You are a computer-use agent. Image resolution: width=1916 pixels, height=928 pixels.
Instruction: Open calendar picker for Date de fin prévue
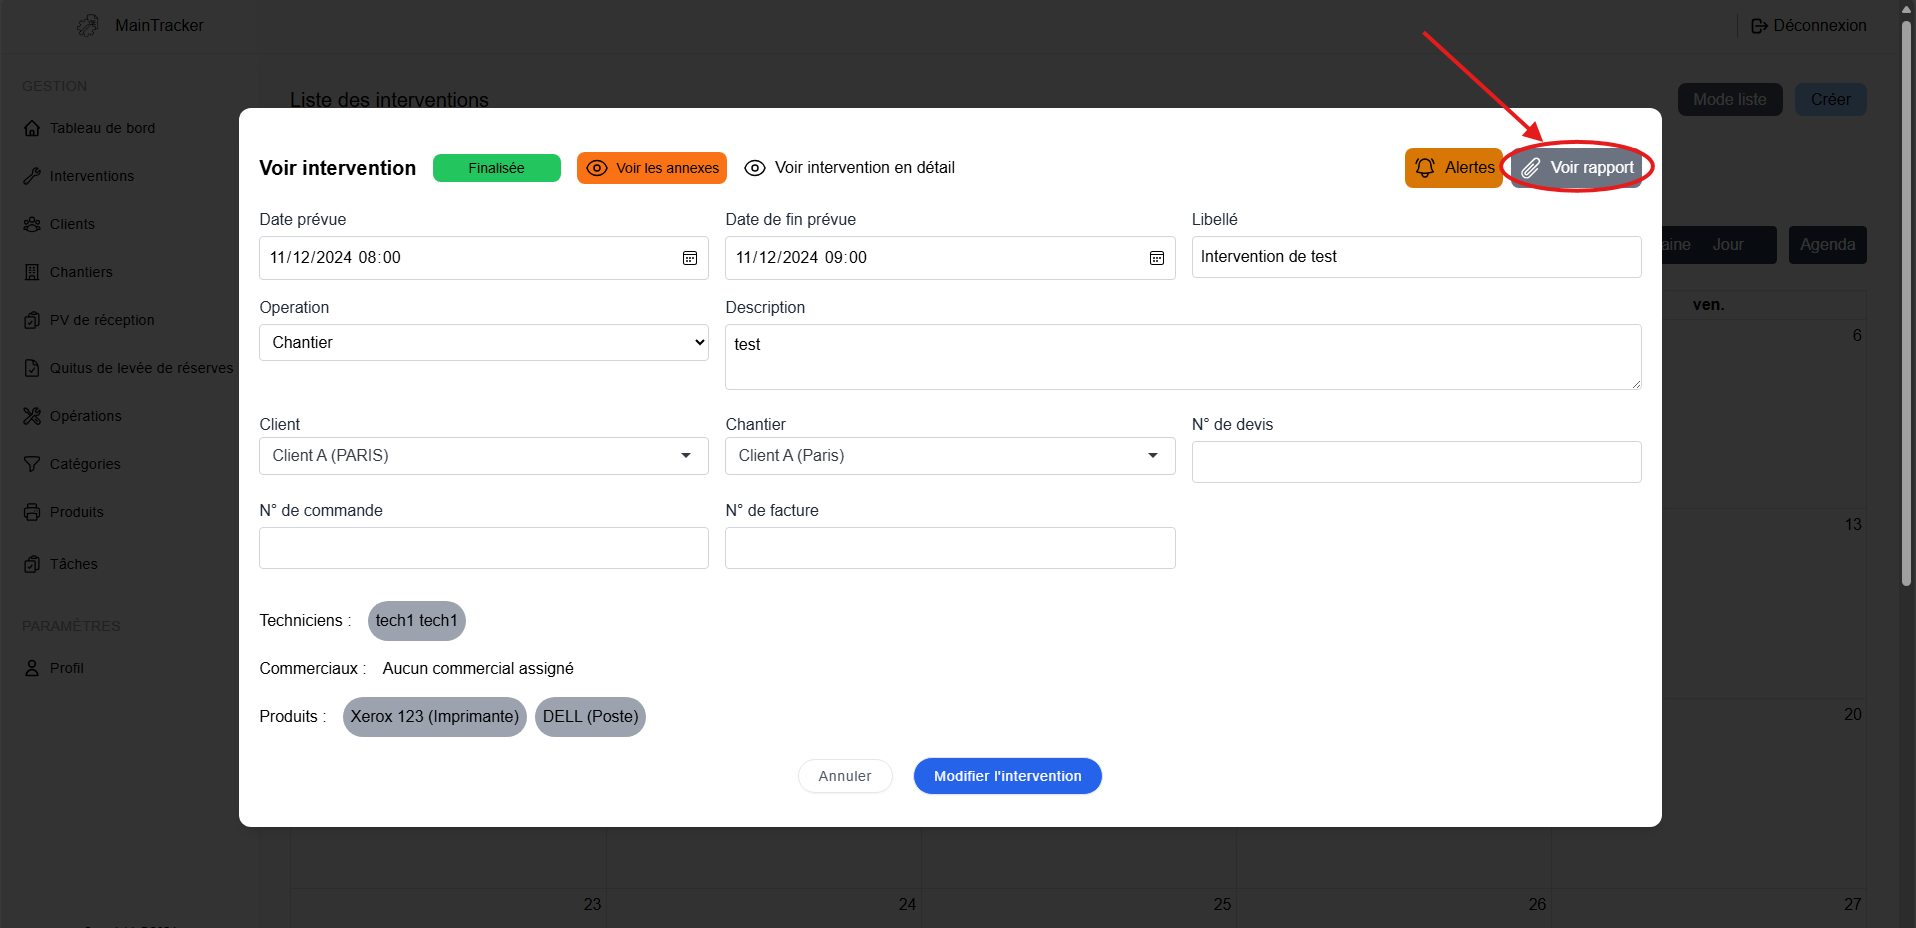[x=1156, y=258]
